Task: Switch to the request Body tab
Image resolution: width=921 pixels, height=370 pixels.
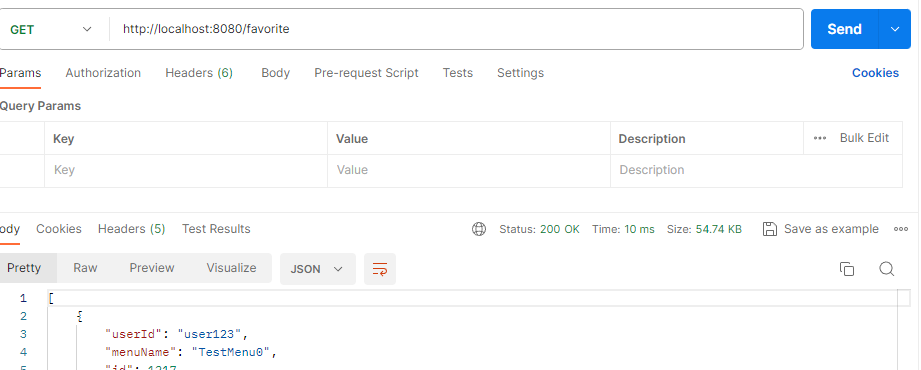Action: pyautogui.click(x=275, y=73)
